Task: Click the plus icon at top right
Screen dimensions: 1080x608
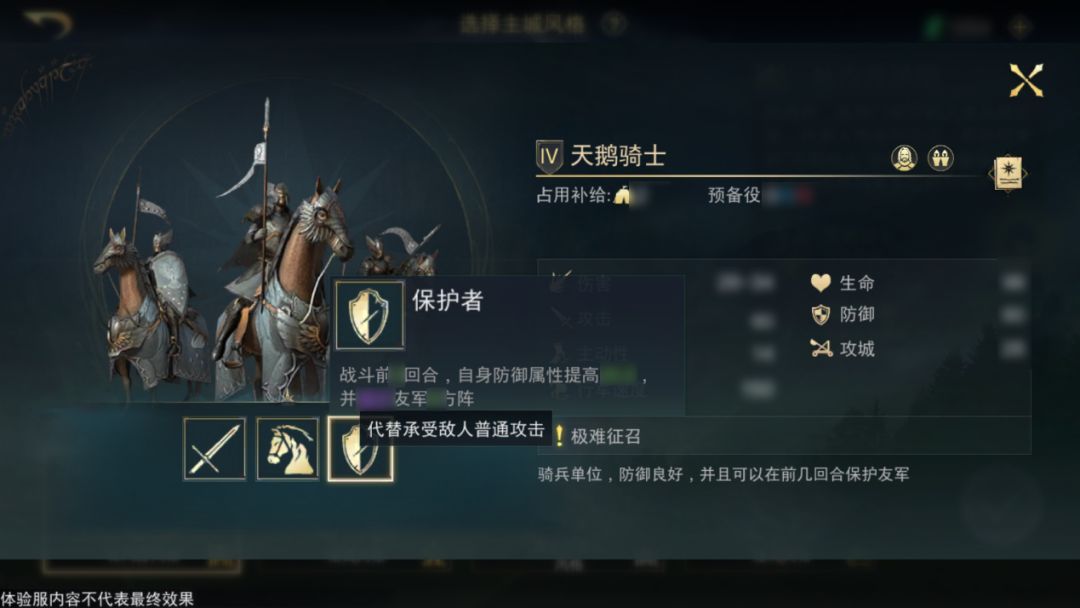Action: (1019, 27)
